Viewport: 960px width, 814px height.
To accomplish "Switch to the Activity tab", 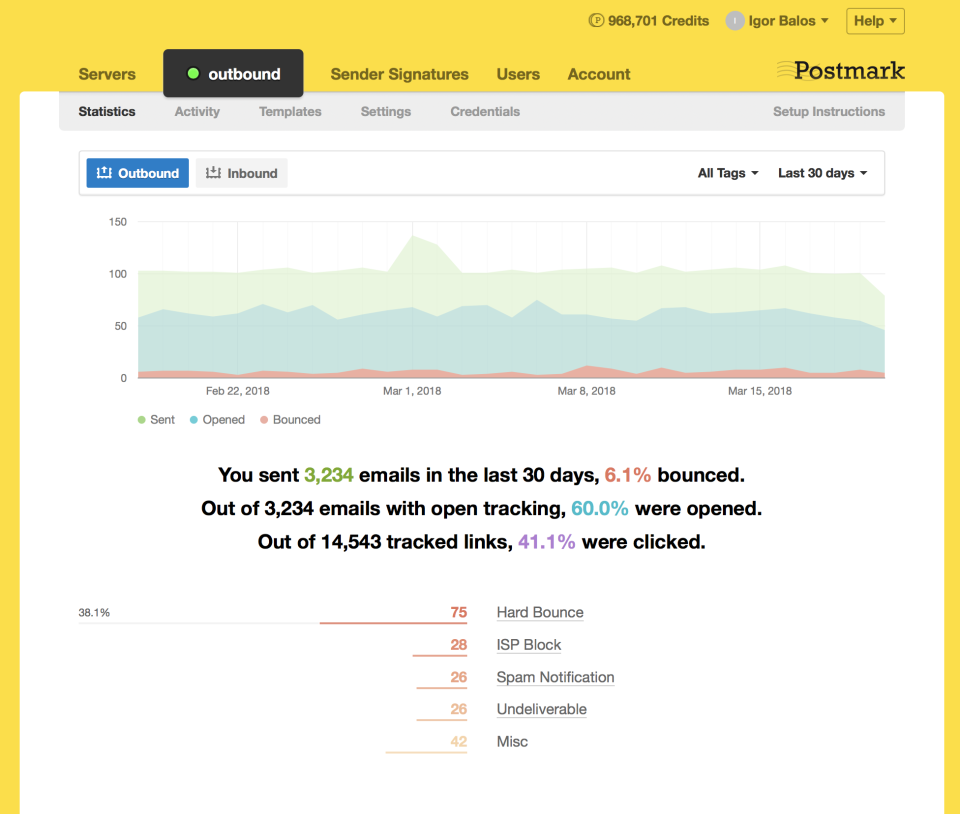I will click(196, 111).
